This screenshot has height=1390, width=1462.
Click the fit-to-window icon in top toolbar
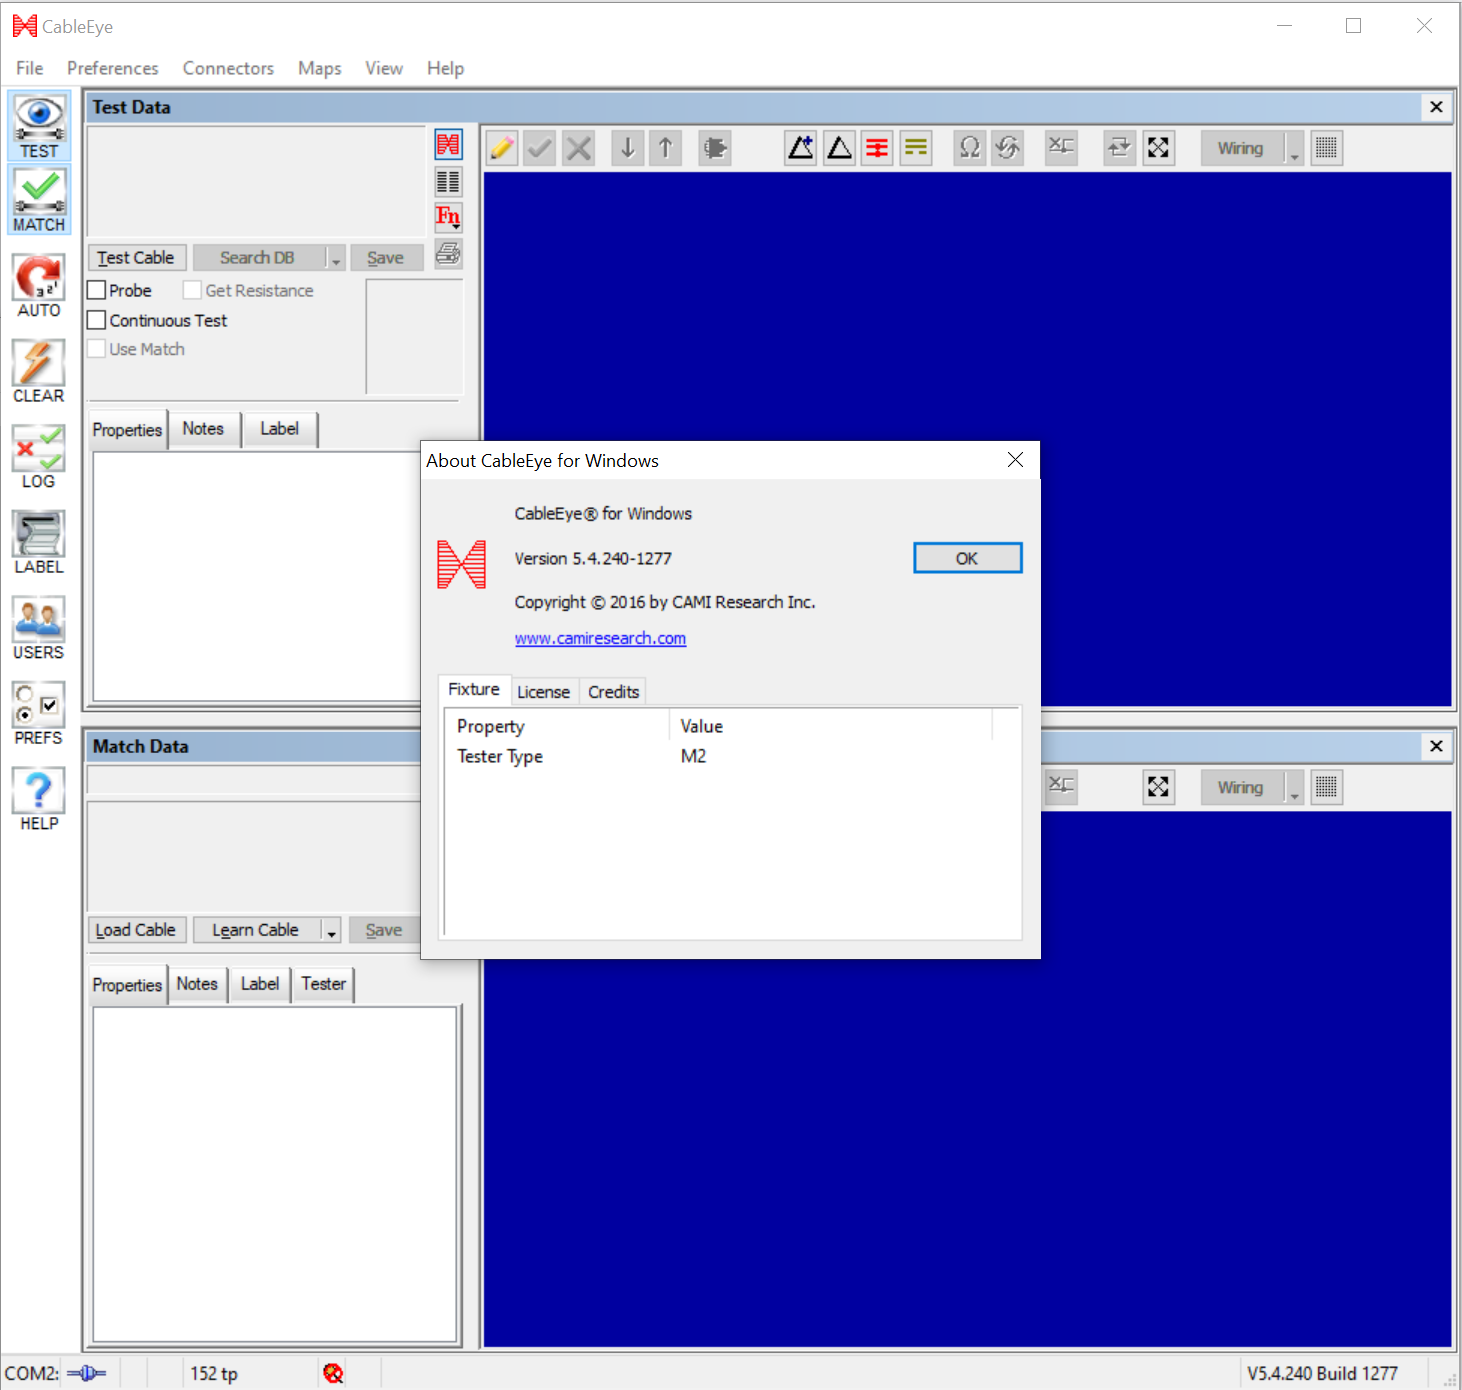point(1158,148)
